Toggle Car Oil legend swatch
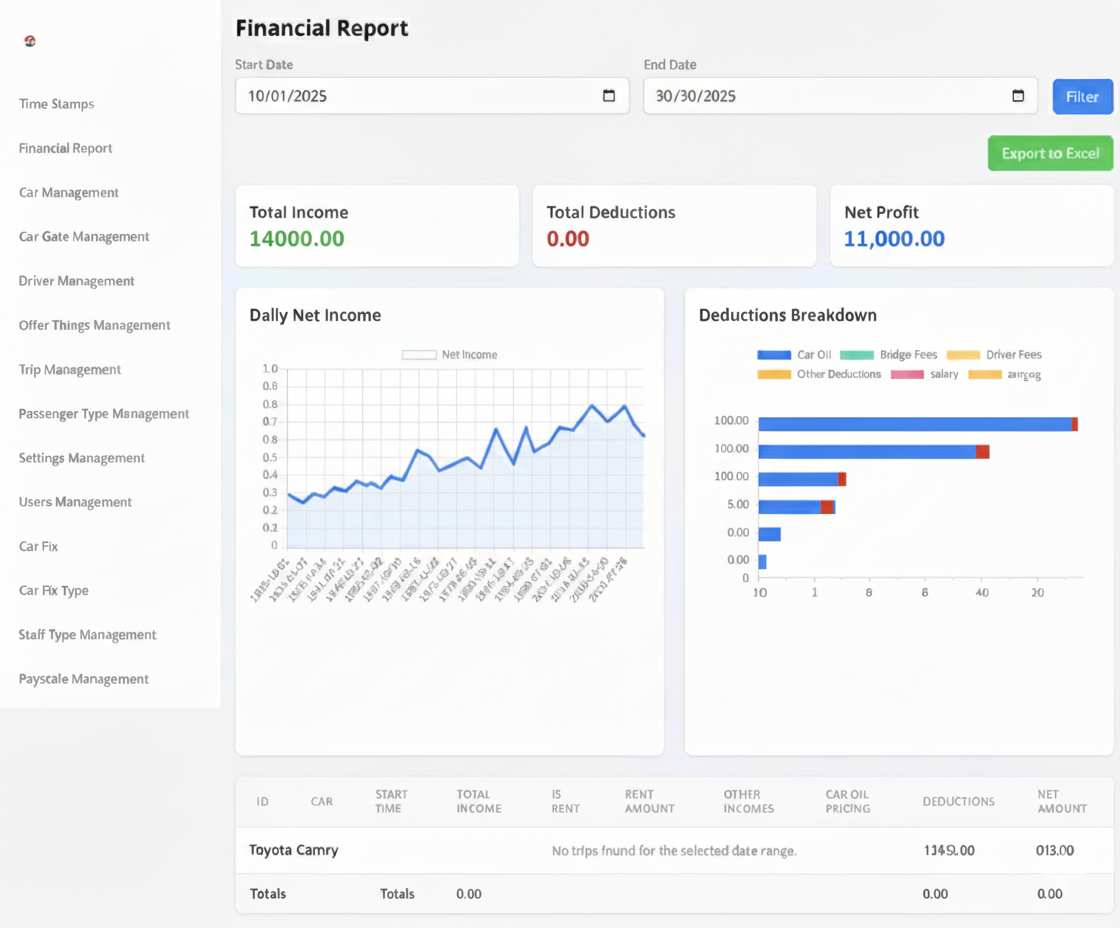The image size is (1120, 928). pyautogui.click(x=774, y=355)
